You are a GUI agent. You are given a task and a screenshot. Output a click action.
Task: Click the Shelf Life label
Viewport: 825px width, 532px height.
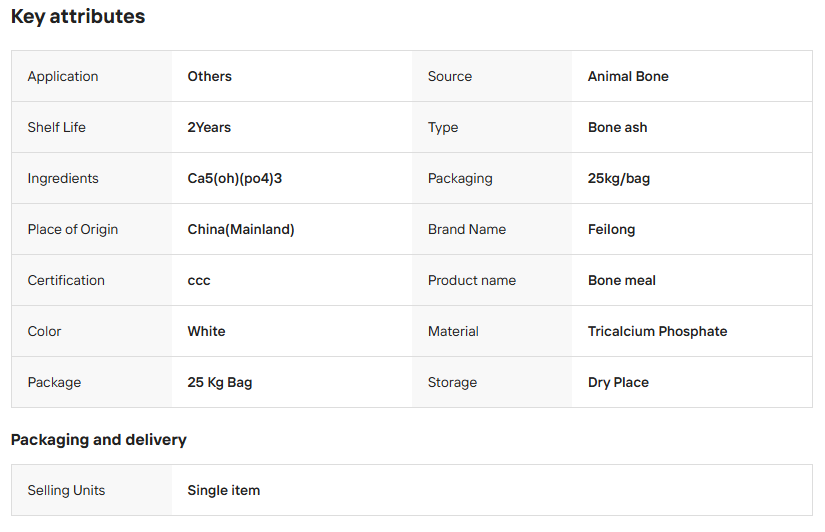pyautogui.click(x=59, y=127)
